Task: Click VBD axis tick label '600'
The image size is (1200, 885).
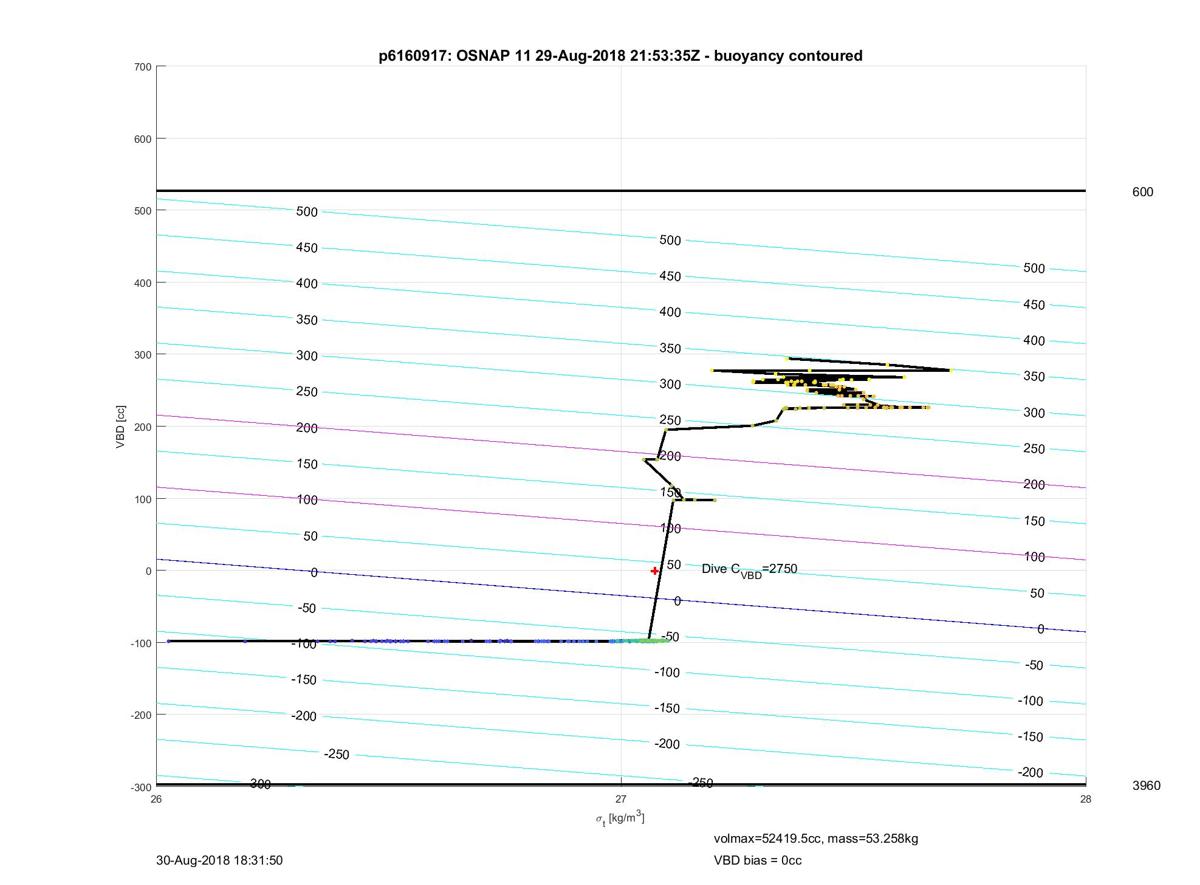Action: (x=142, y=139)
